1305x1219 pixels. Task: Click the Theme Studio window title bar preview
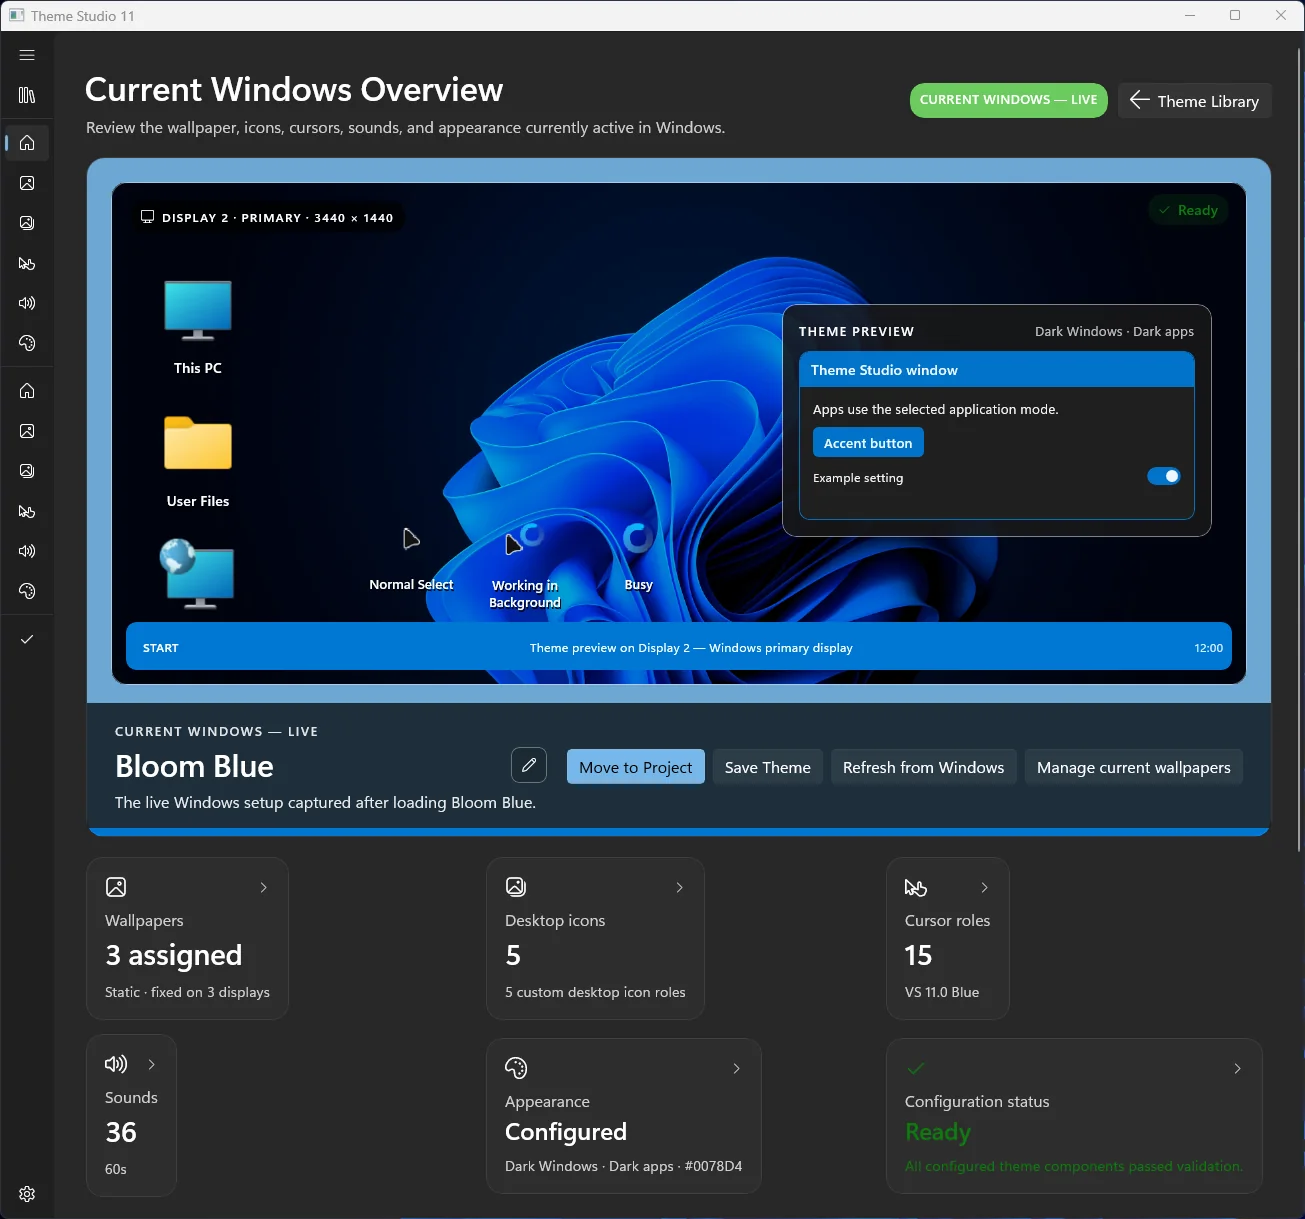pyautogui.click(x=997, y=369)
